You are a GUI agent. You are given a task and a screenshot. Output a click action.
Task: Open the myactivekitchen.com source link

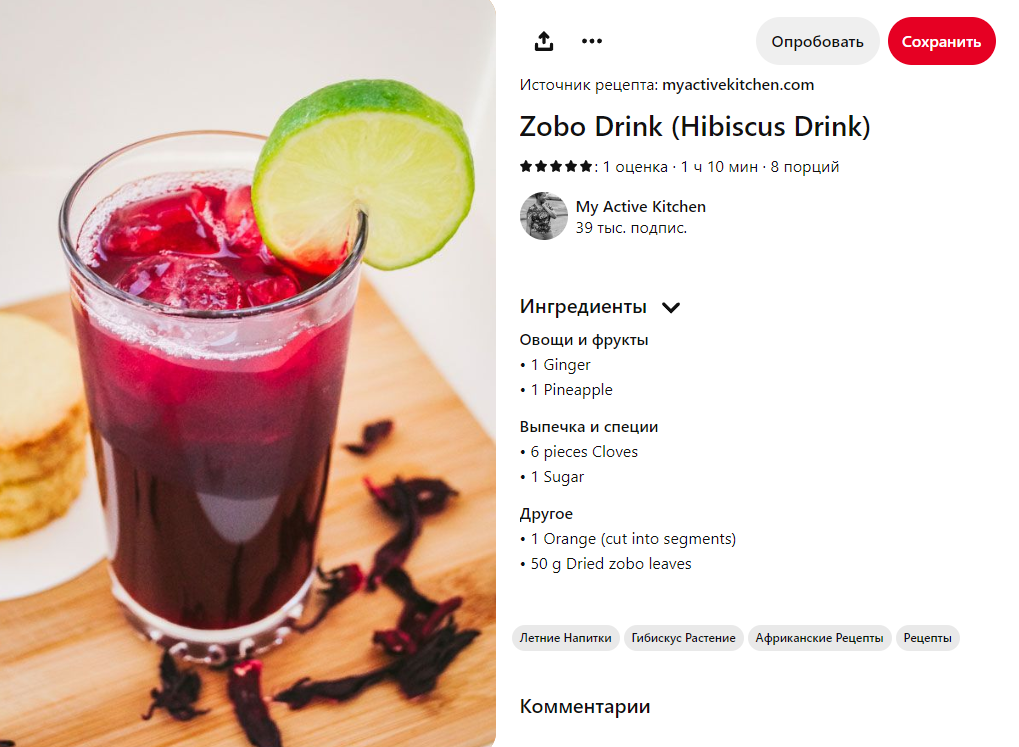pyautogui.click(x=738, y=85)
